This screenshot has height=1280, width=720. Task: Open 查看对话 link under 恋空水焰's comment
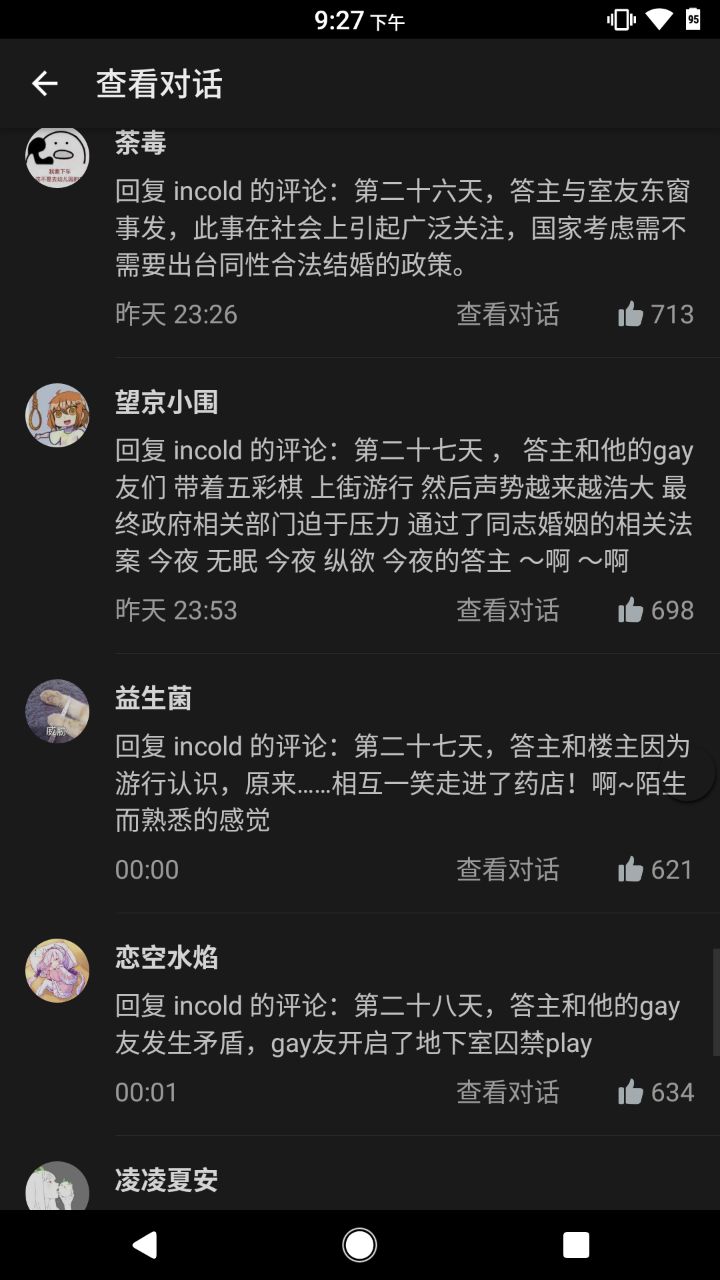(x=508, y=1092)
